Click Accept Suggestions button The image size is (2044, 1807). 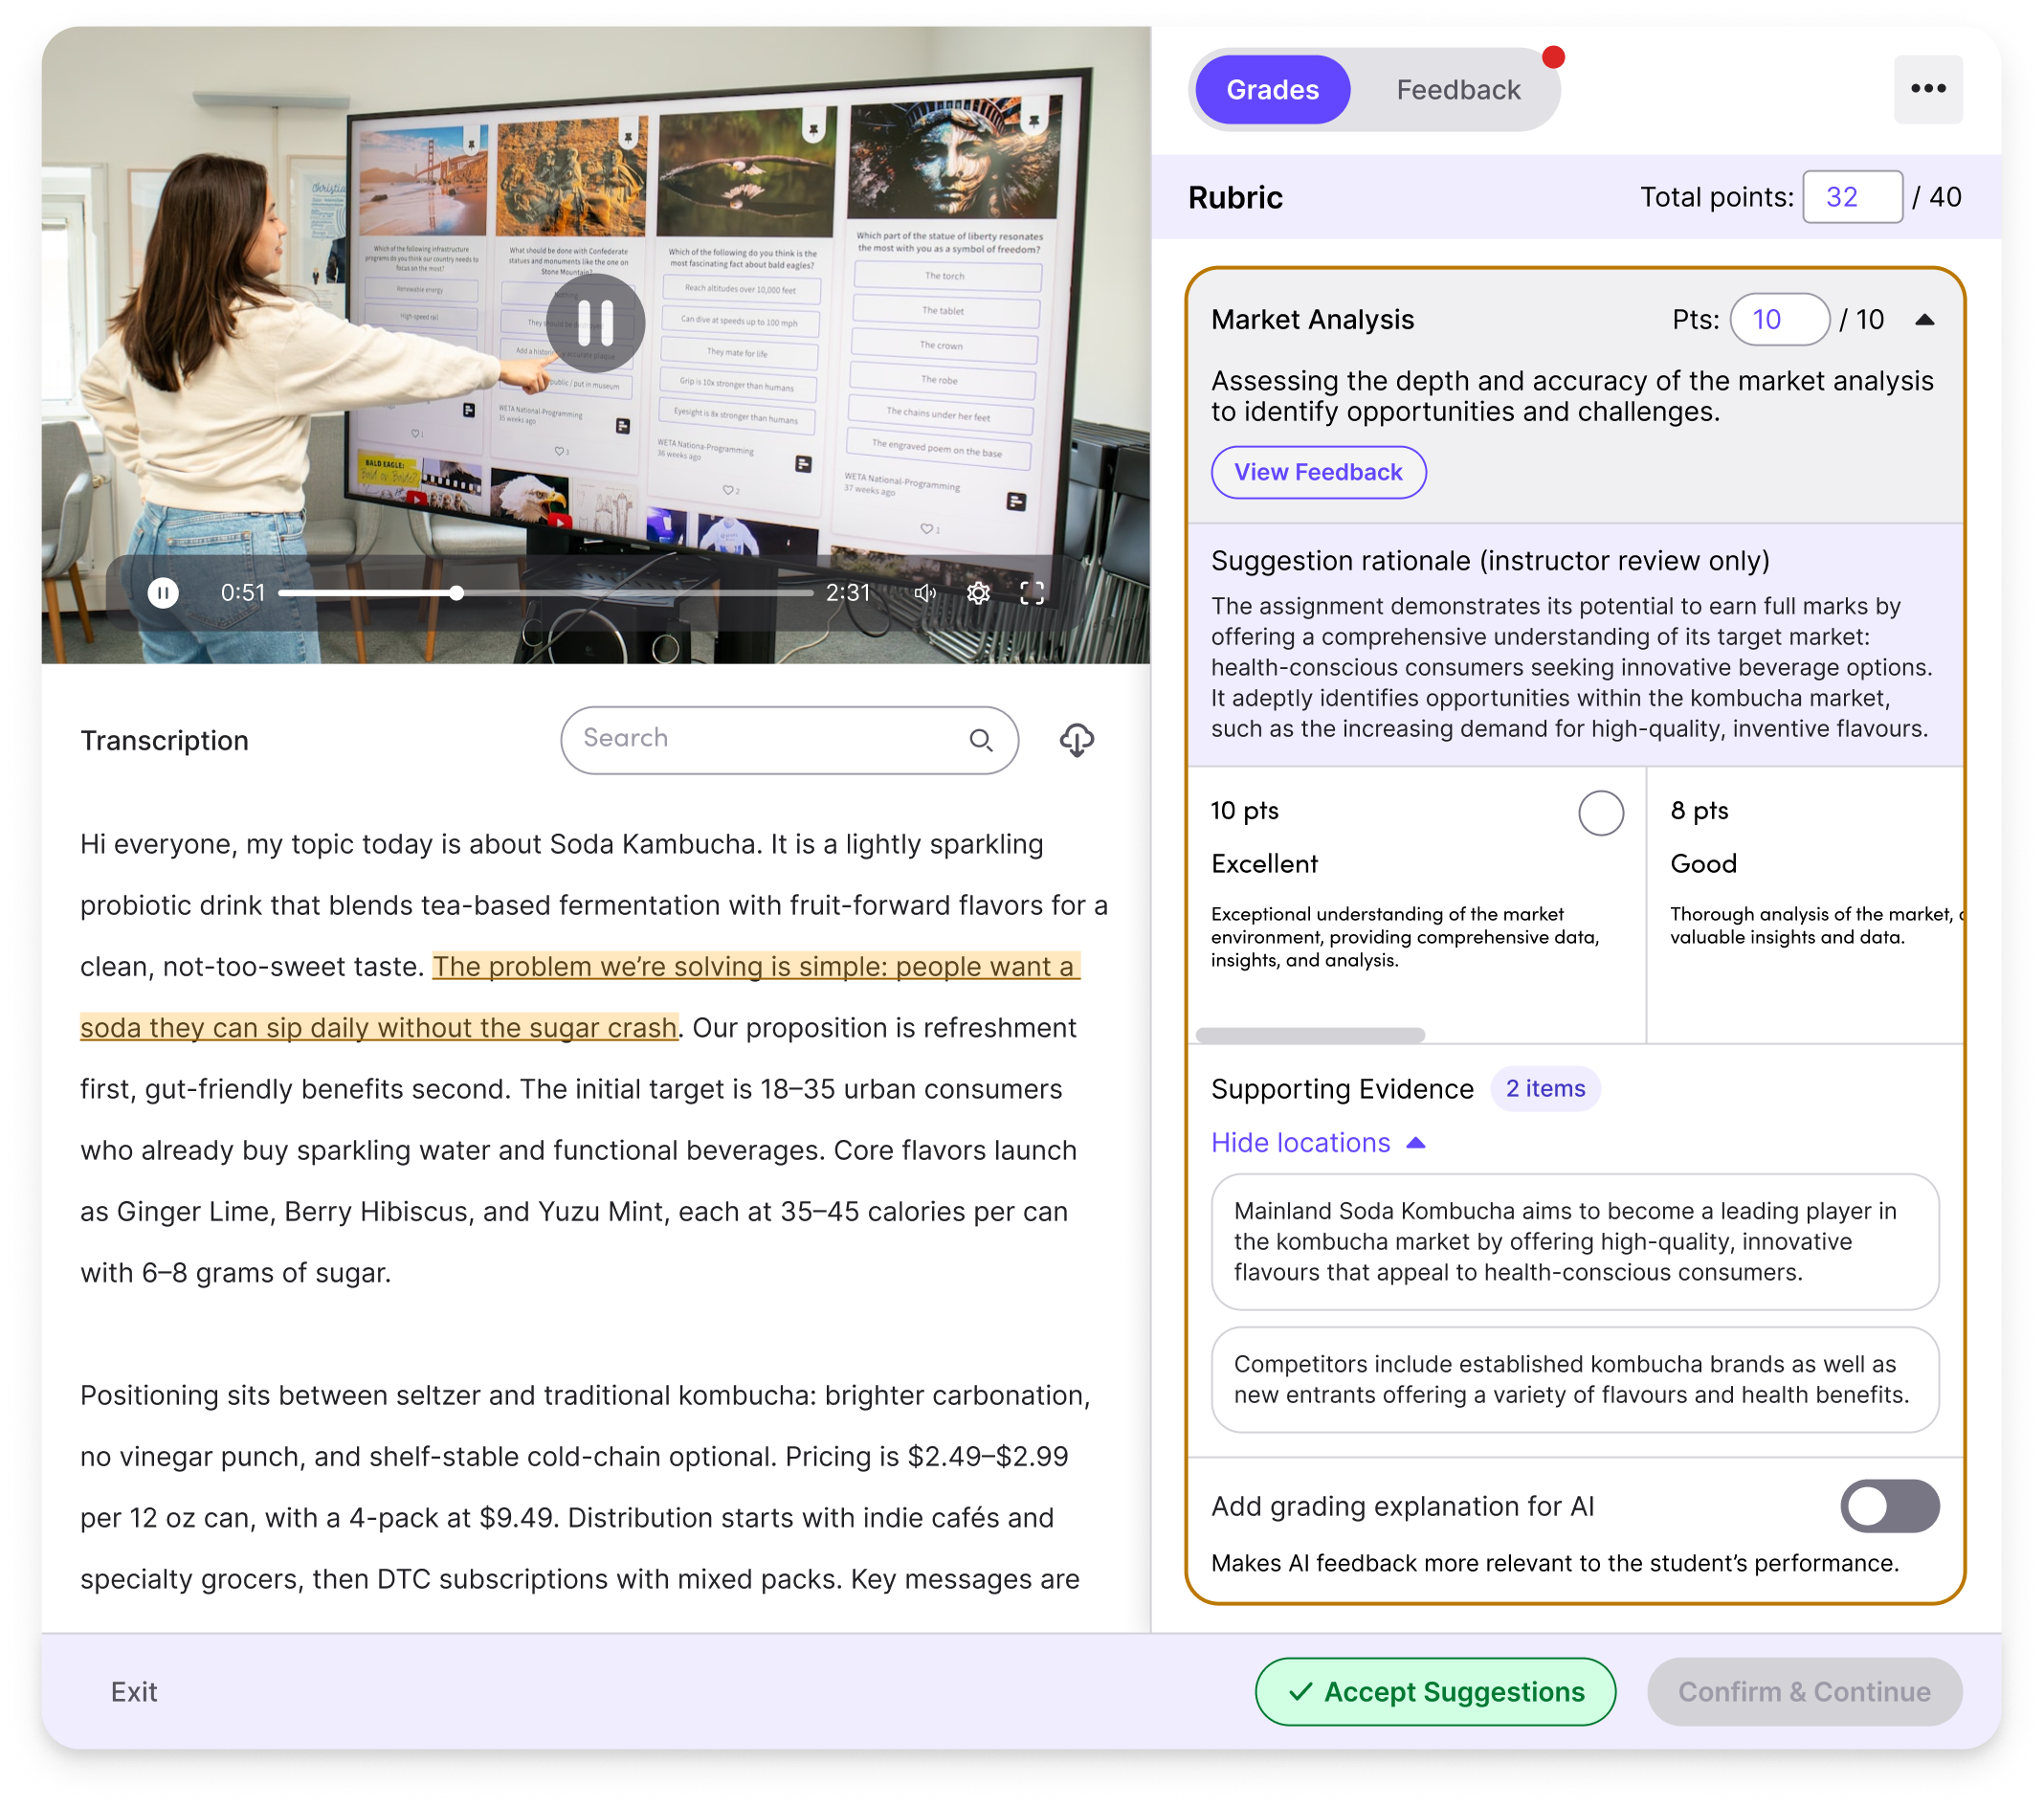[x=1435, y=1692]
